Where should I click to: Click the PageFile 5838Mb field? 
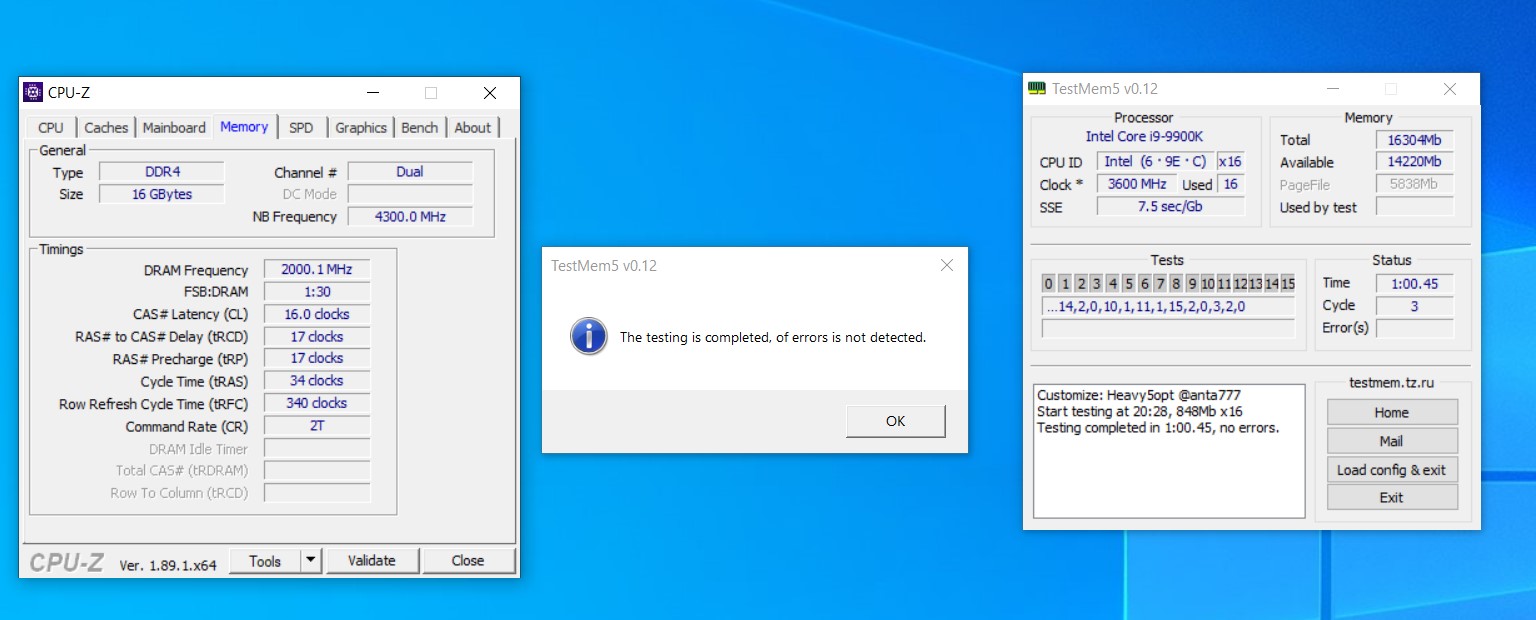pos(1414,184)
